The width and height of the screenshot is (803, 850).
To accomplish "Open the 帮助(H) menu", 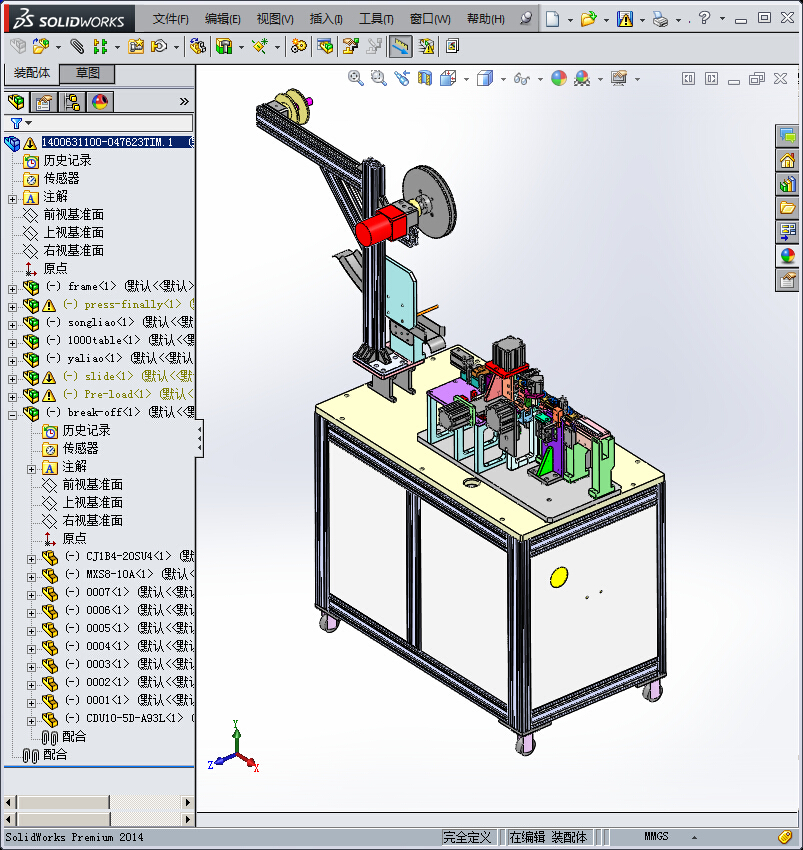I will coord(485,19).
